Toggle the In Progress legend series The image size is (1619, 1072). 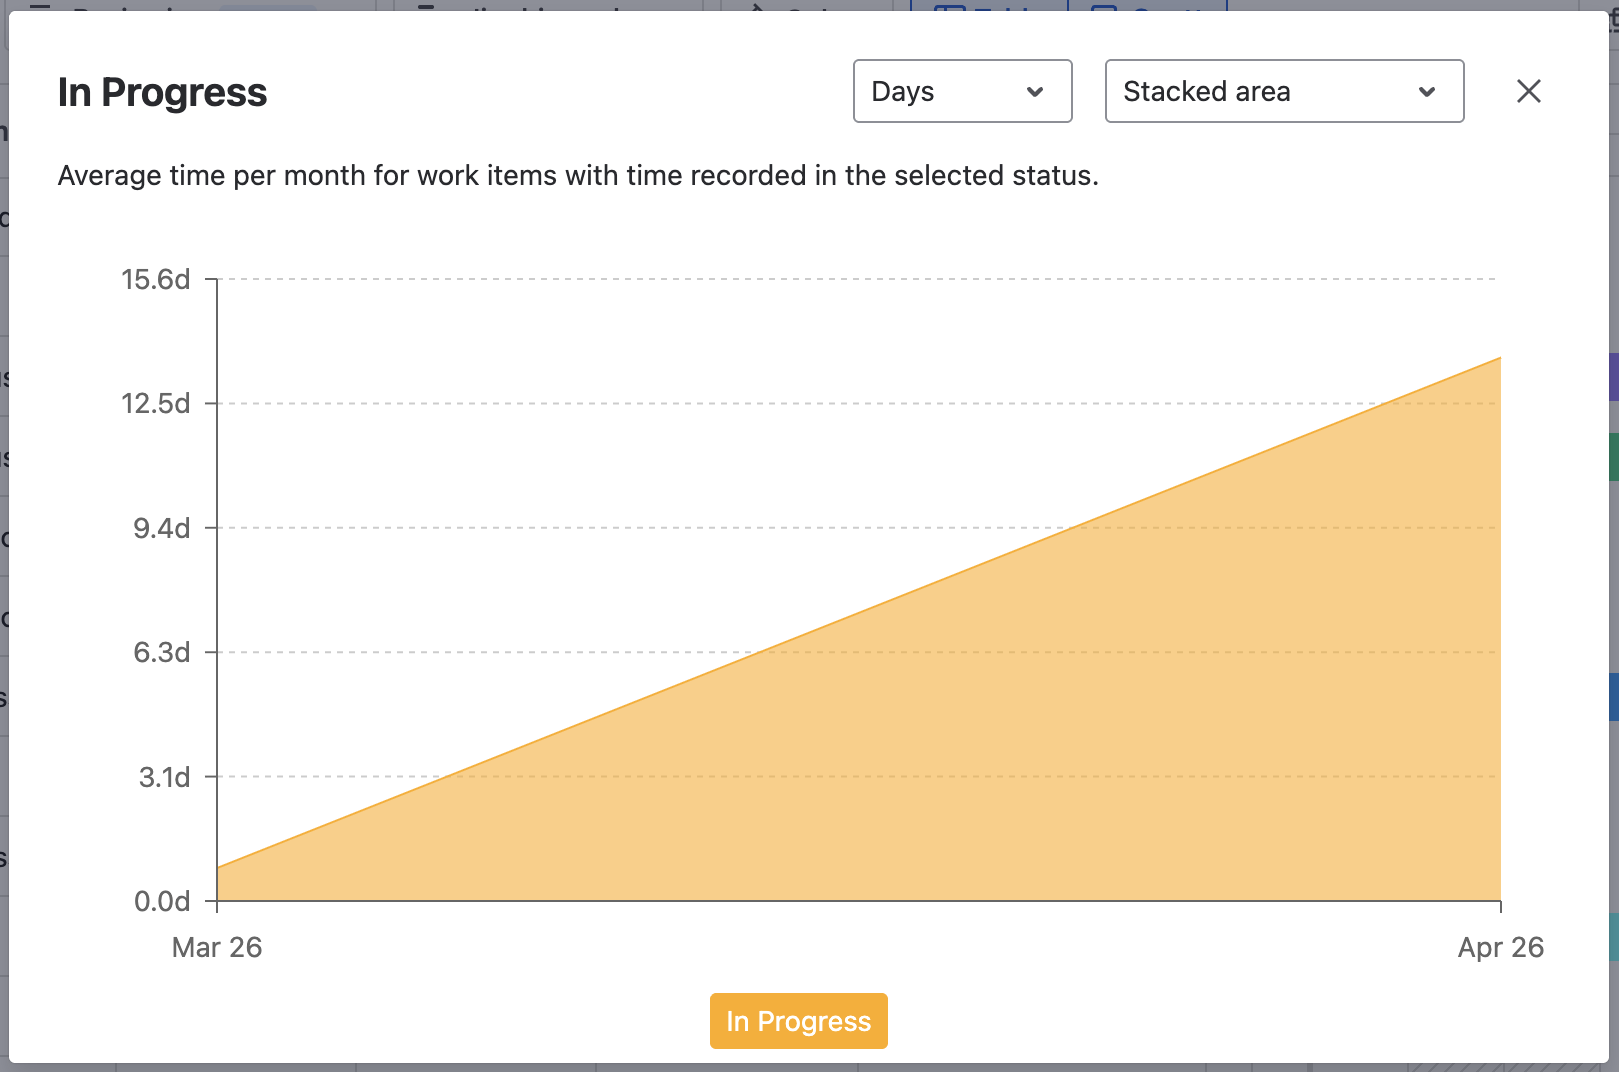798,1021
